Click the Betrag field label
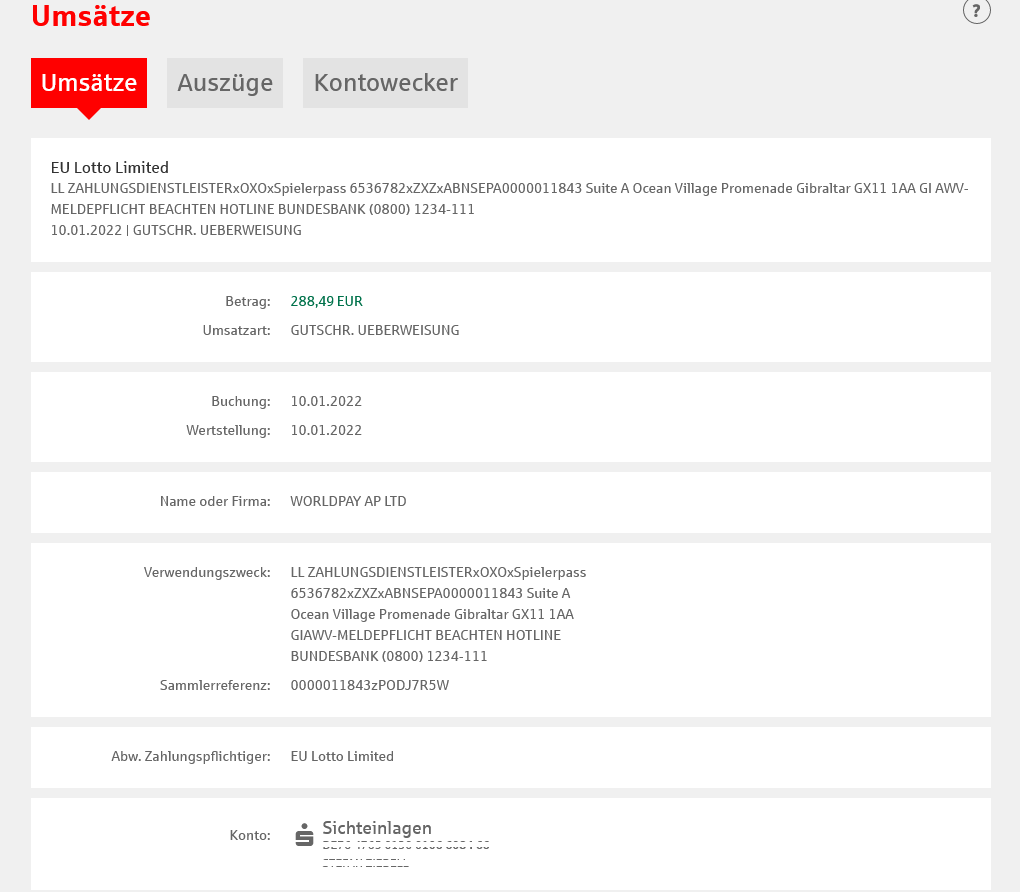 tap(247, 301)
